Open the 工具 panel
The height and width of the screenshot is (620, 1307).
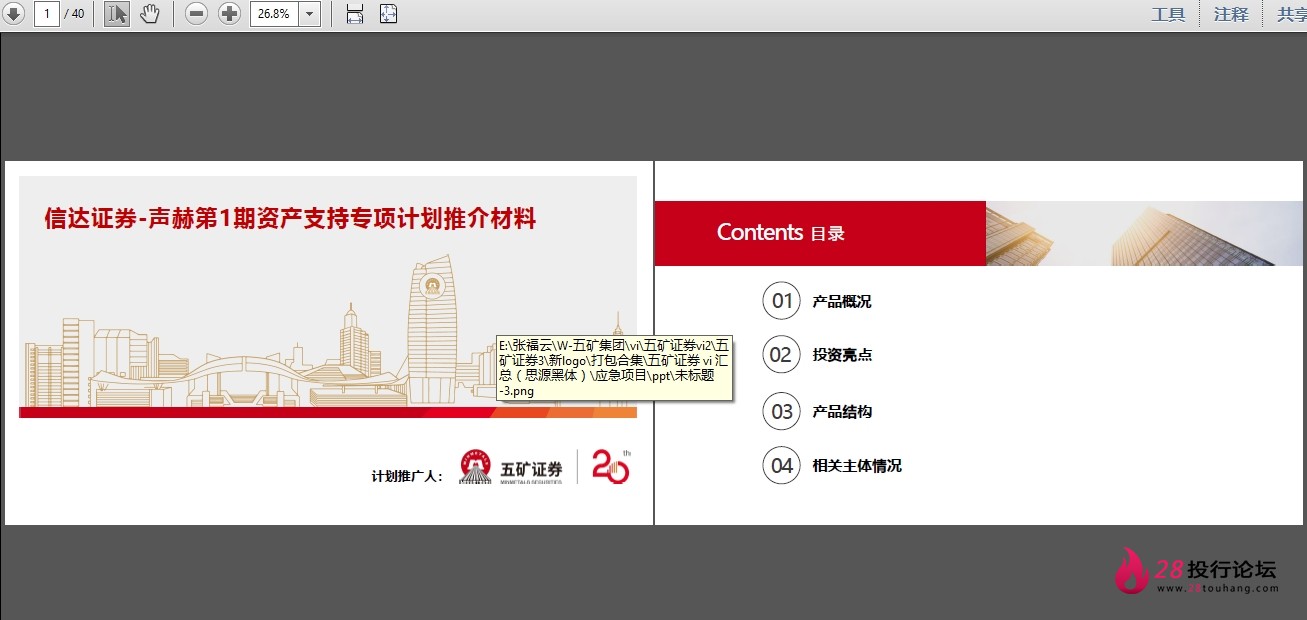[x=1168, y=14]
